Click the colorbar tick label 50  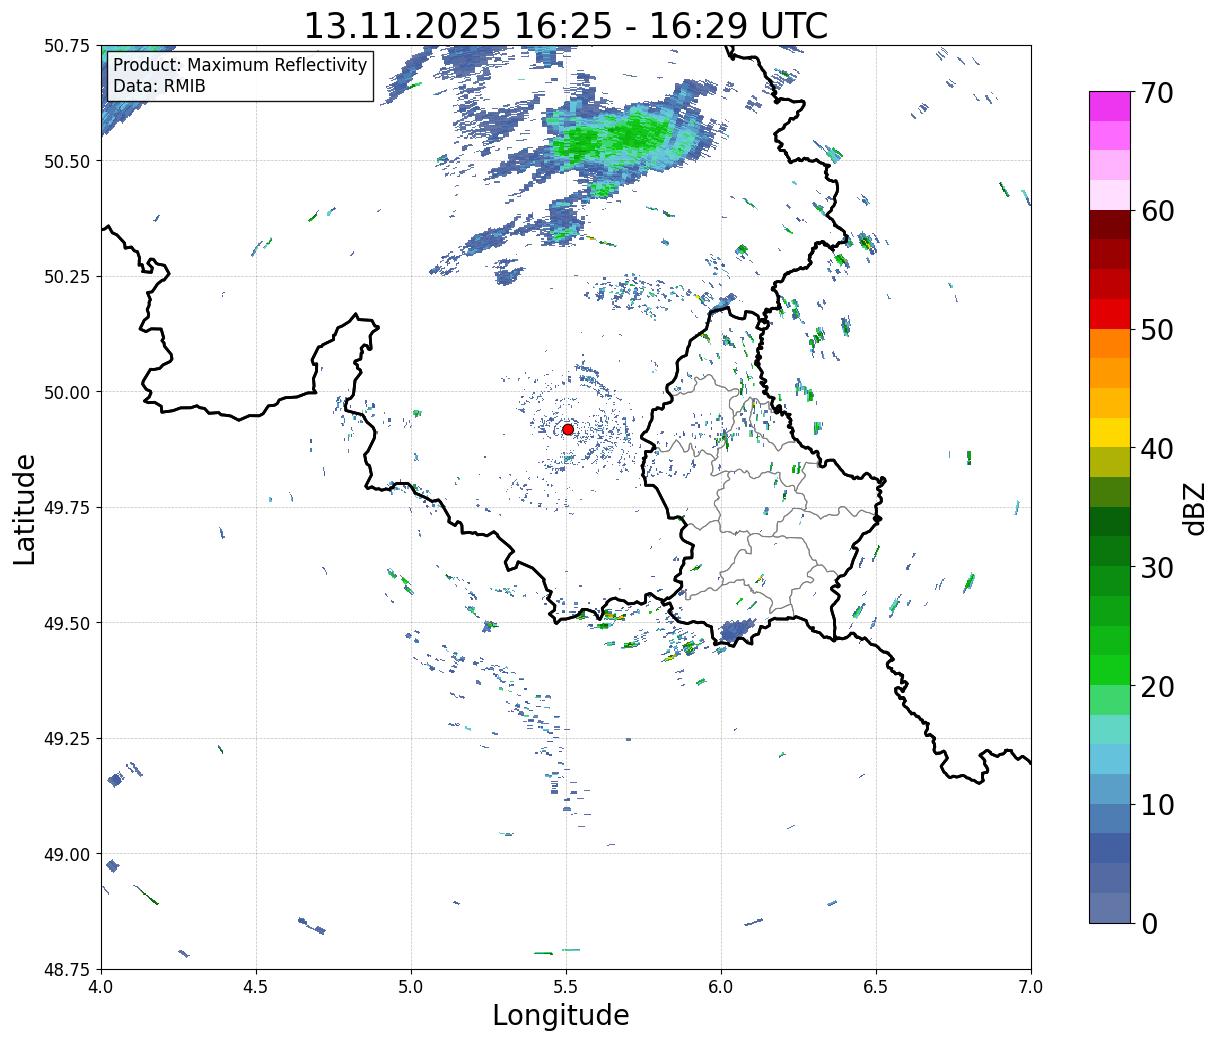[x=1156, y=330]
